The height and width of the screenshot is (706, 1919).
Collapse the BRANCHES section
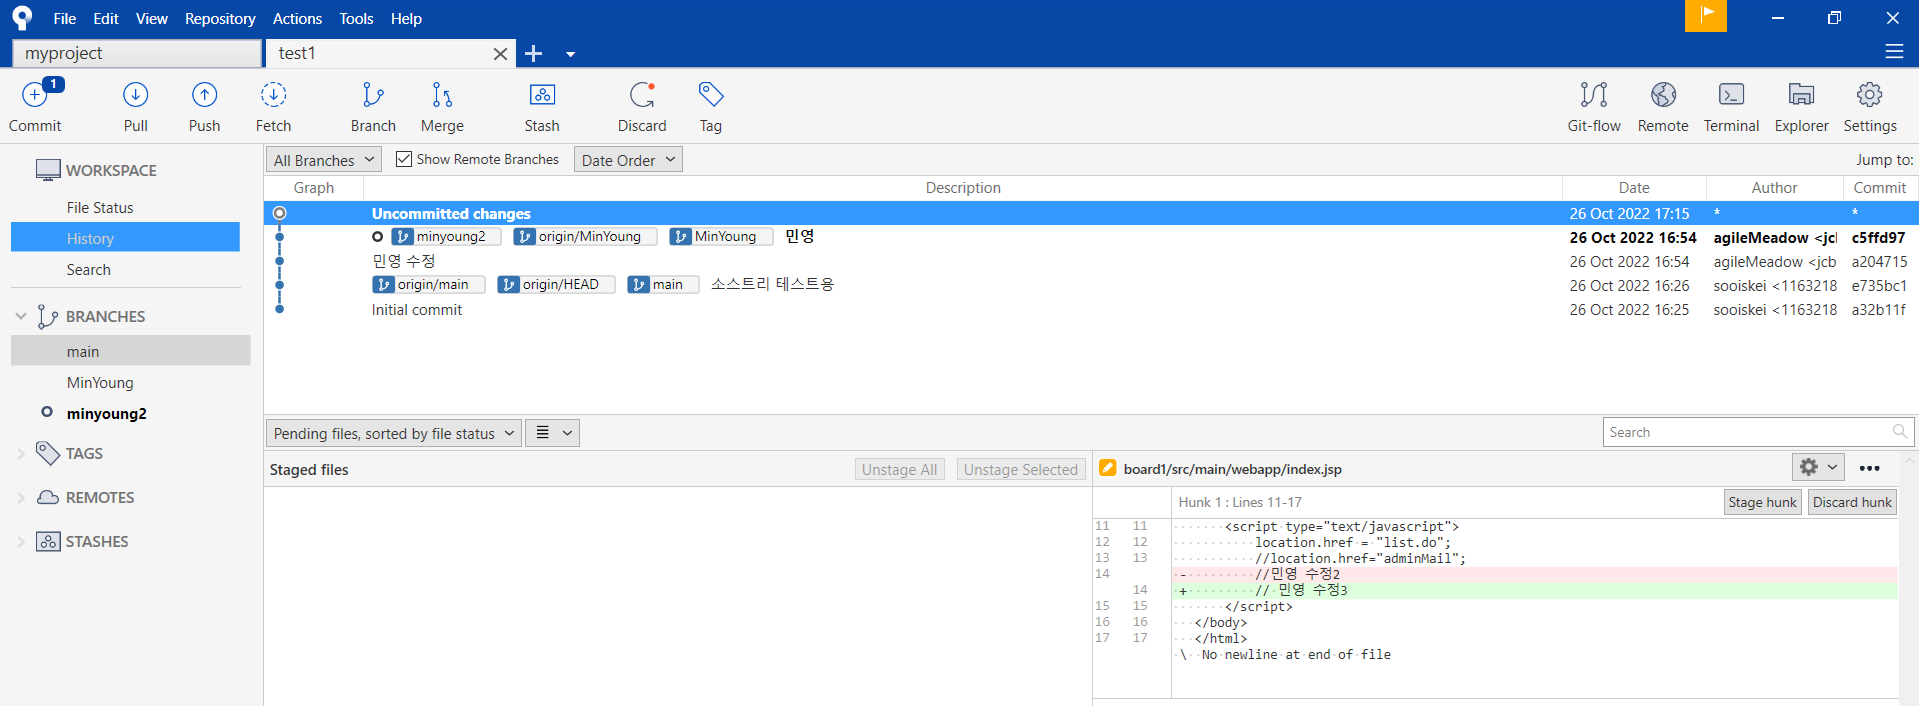(x=21, y=316)
